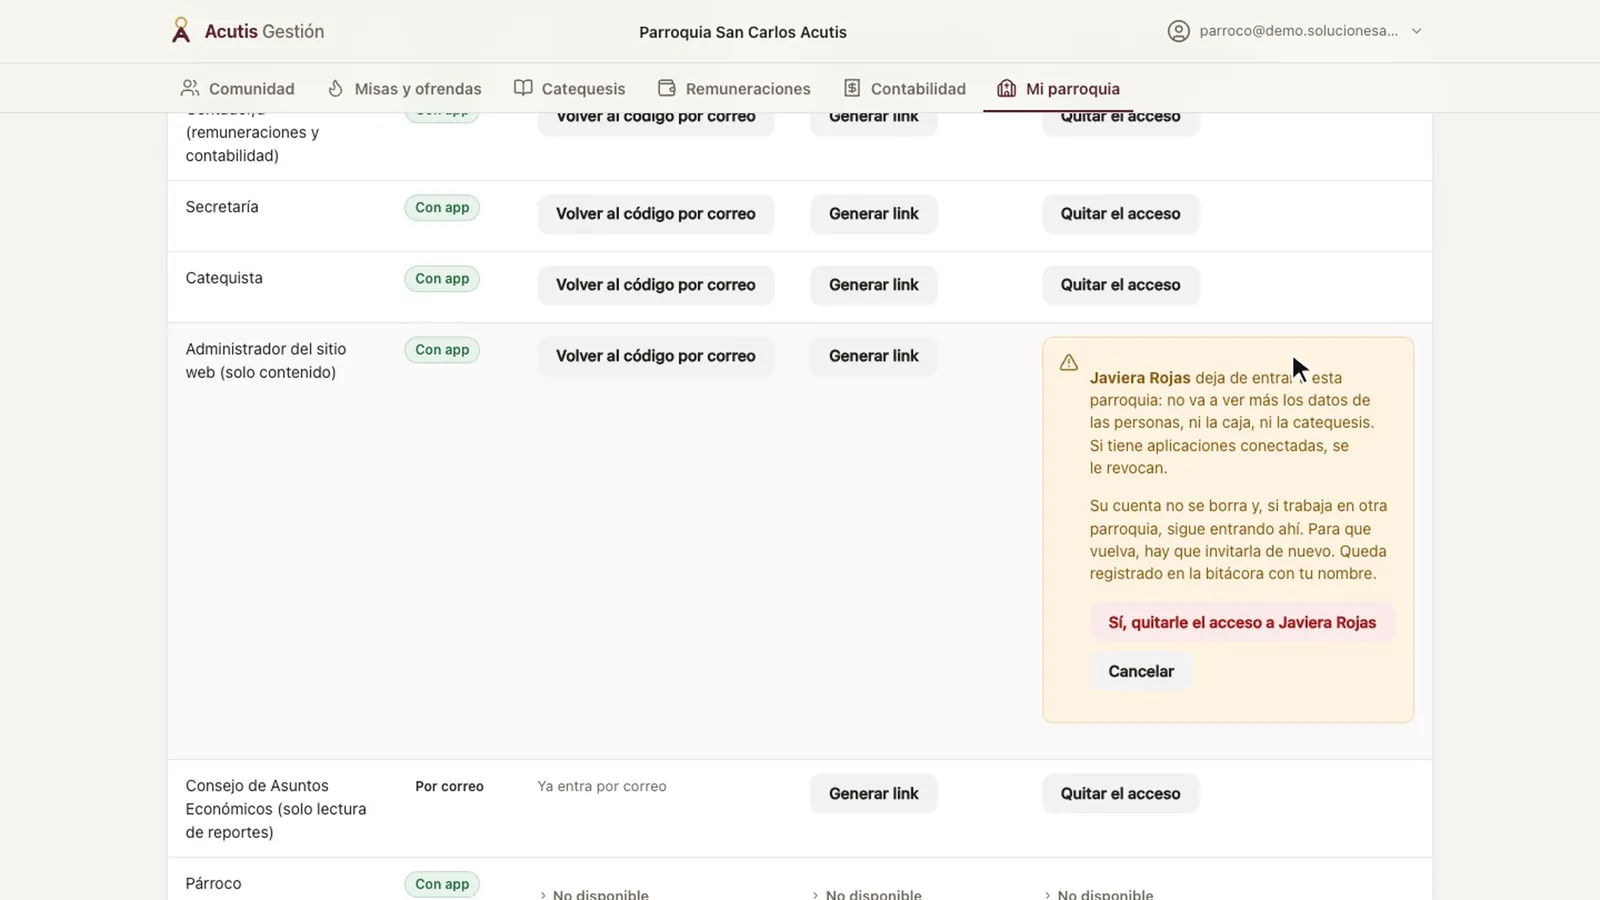Click the user account avatar icon
Image resolution: width=1600 pixels, height=900 pixels.
1178,31
